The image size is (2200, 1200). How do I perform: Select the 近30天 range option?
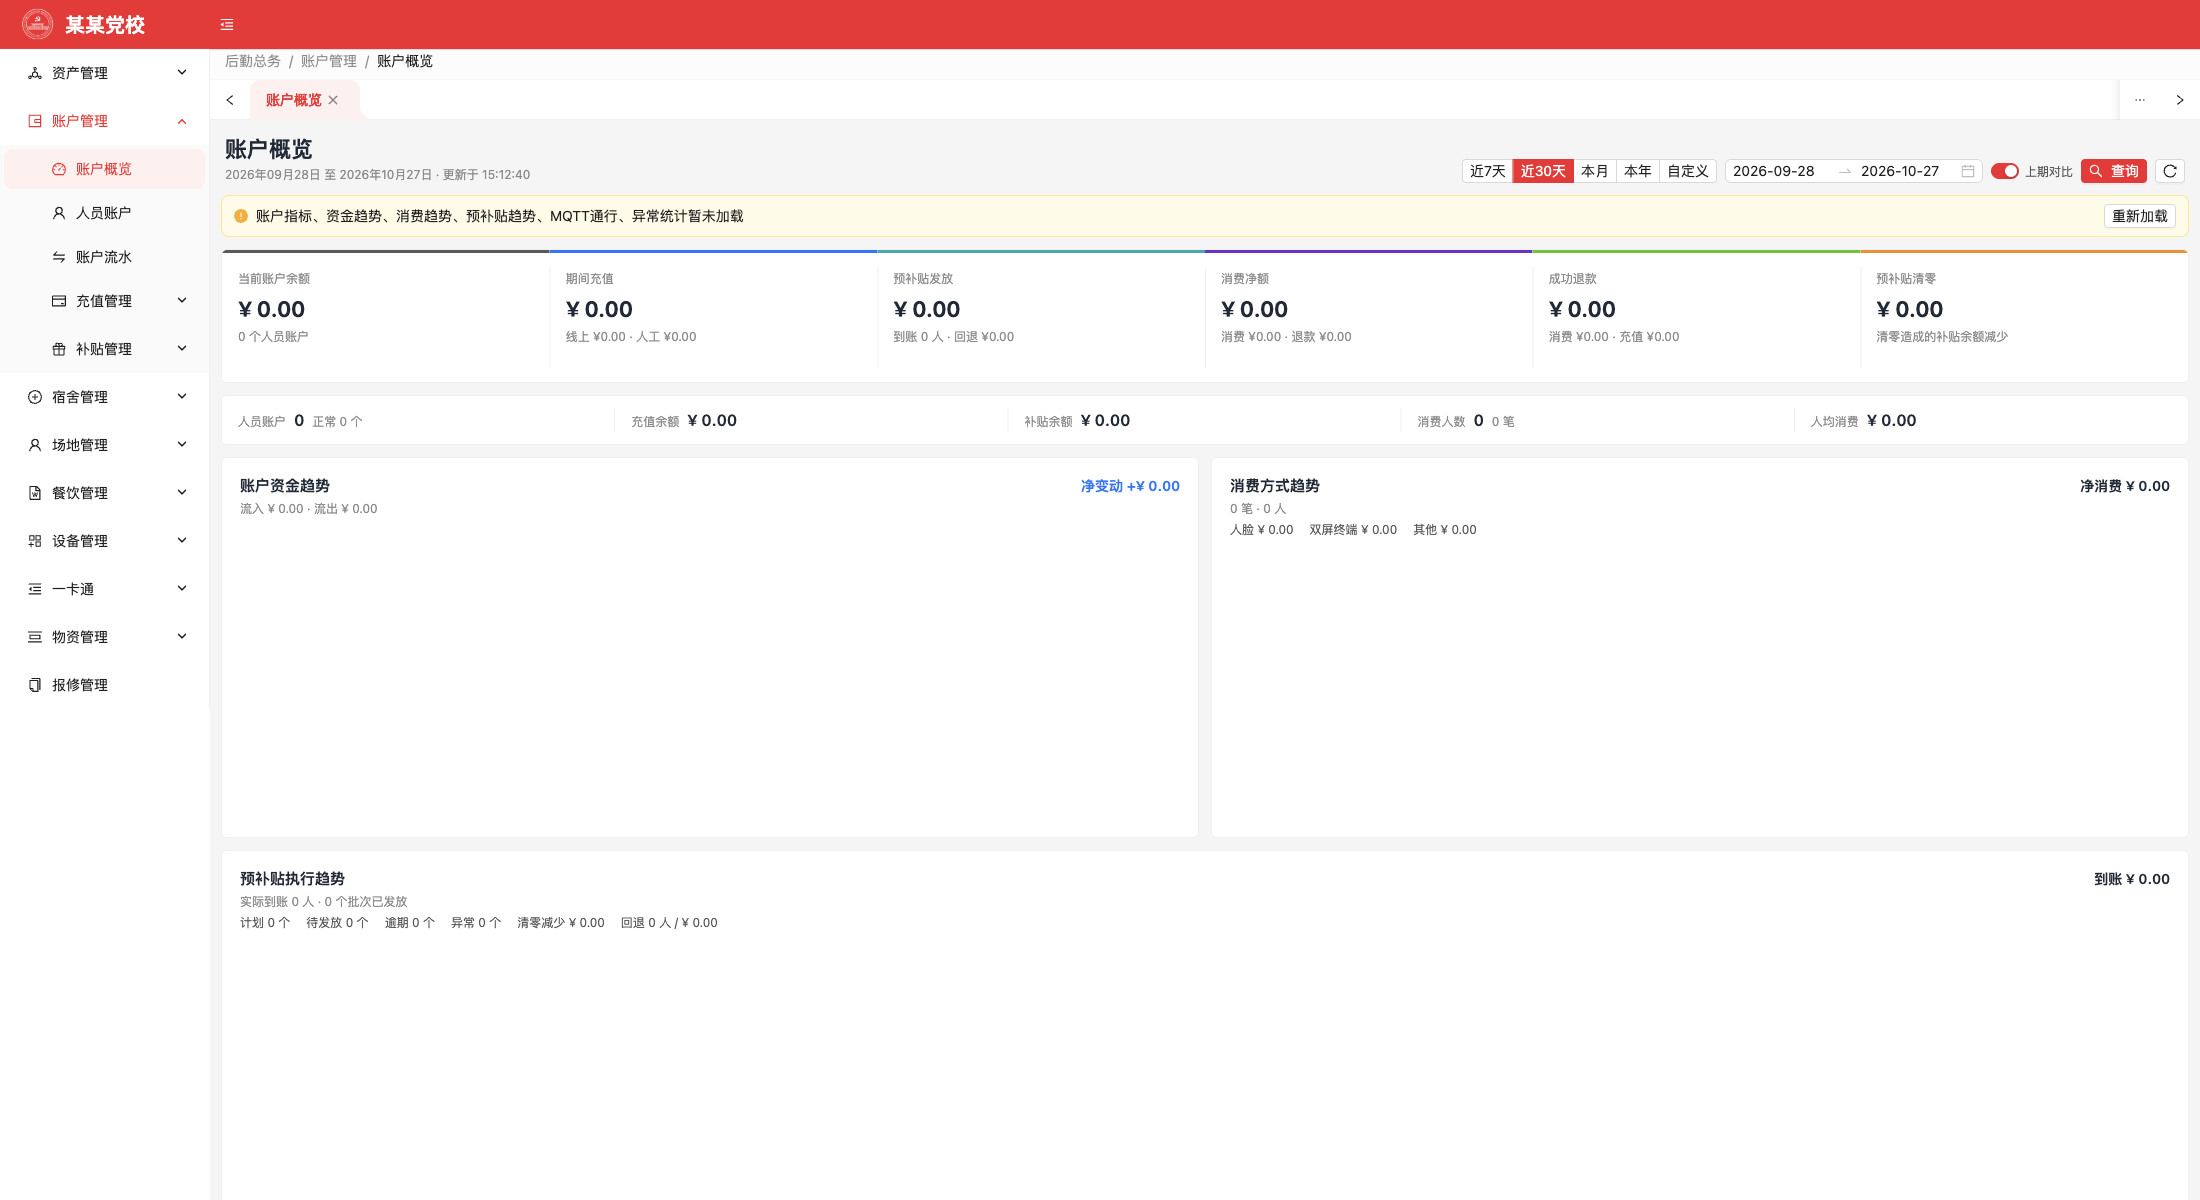tap(1543, 171)
